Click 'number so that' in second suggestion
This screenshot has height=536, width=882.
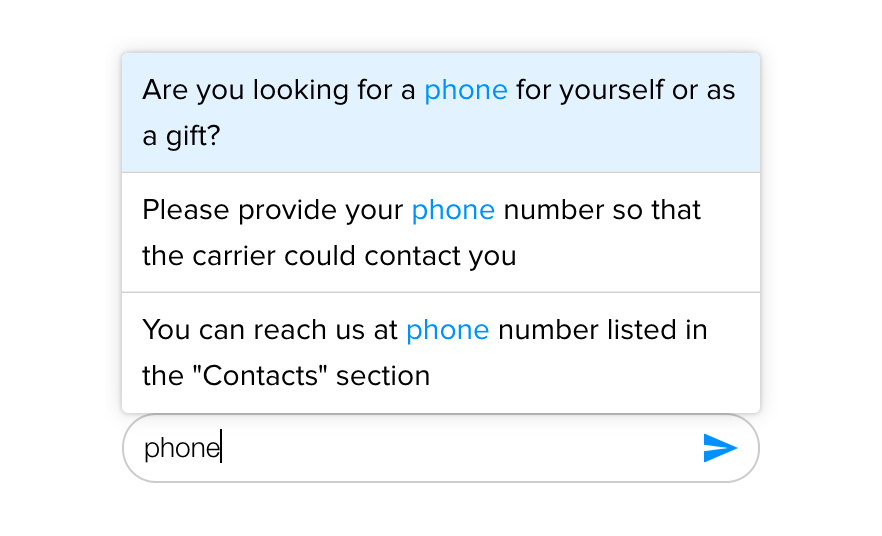click(602, 210)
